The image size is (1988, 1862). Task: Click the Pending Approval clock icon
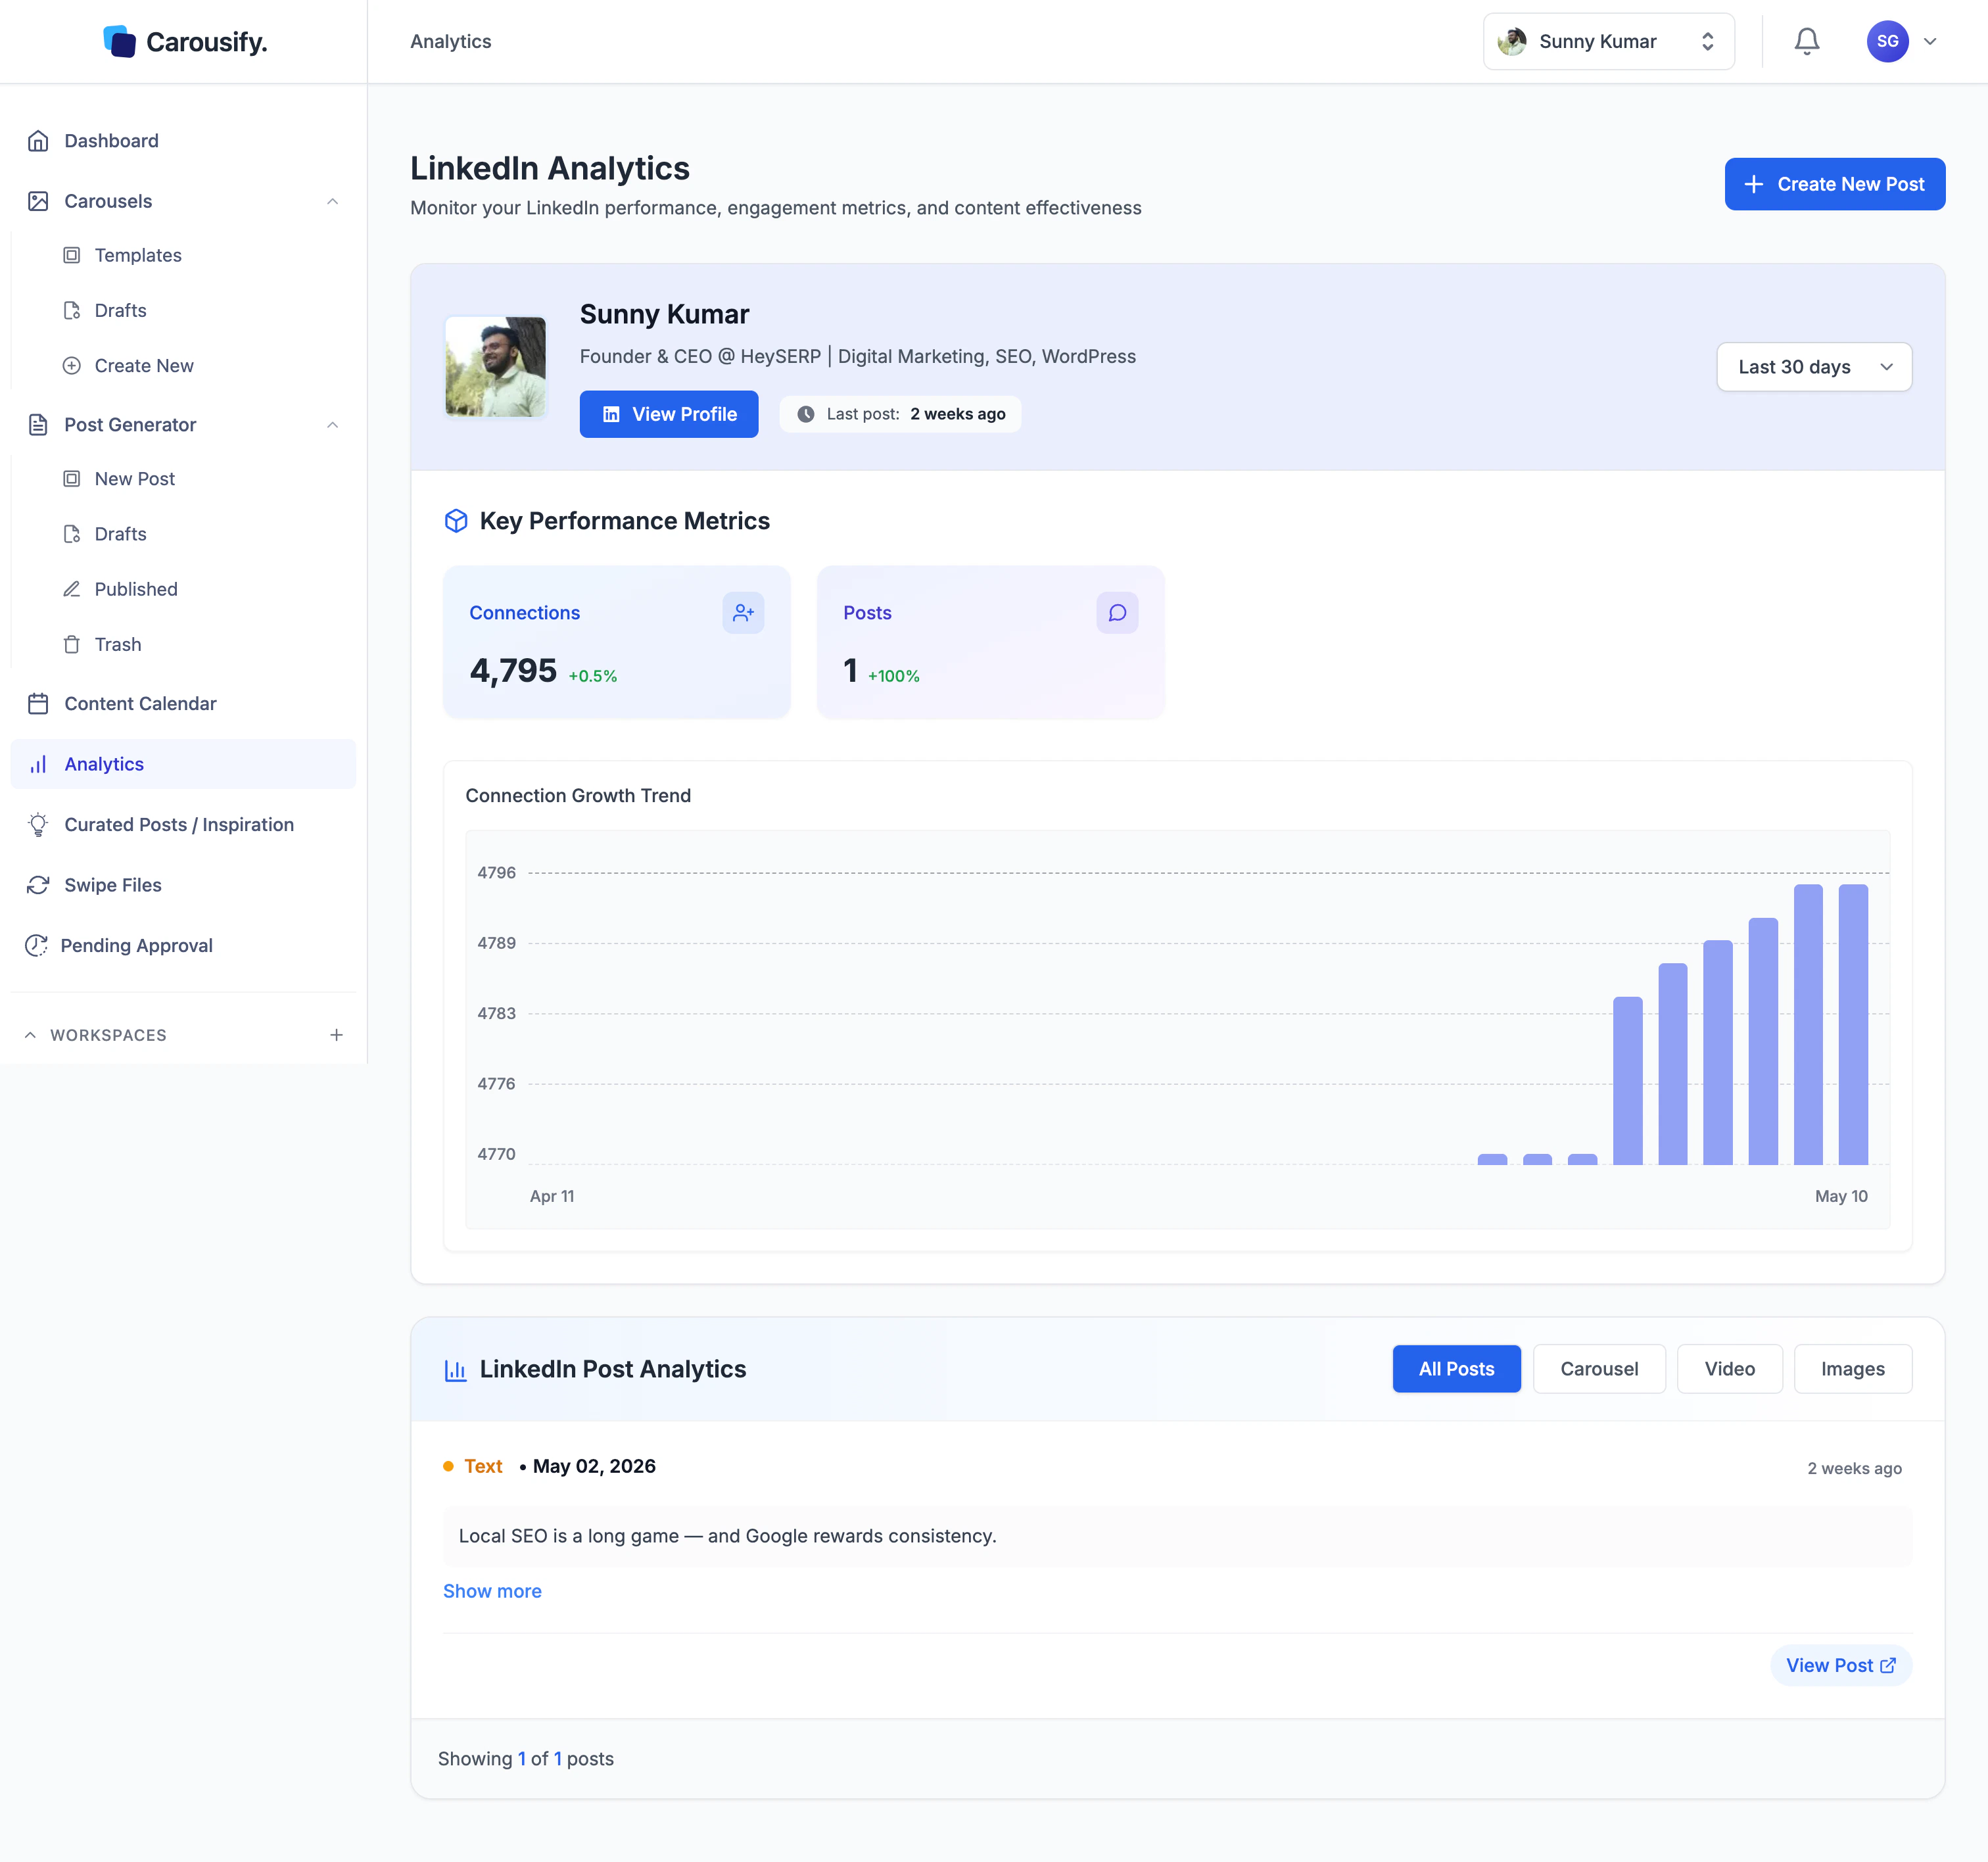point(36,946)
